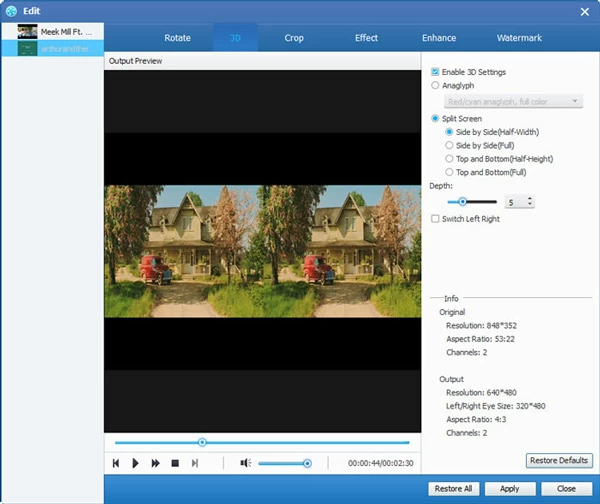Click the Restore Defaults button
600x504 pixels.
(x=559, y=461)
